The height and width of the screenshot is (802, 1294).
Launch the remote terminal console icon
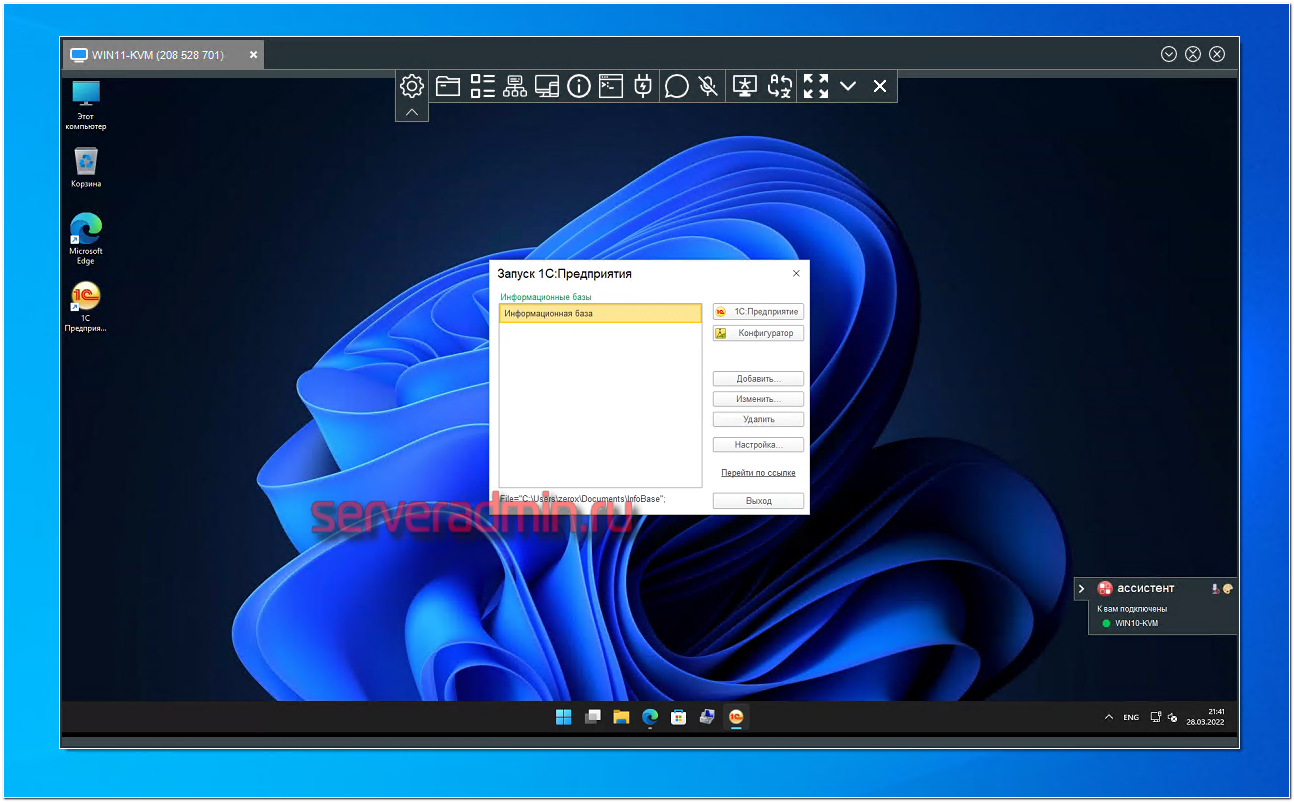click(x=611, y=86)
